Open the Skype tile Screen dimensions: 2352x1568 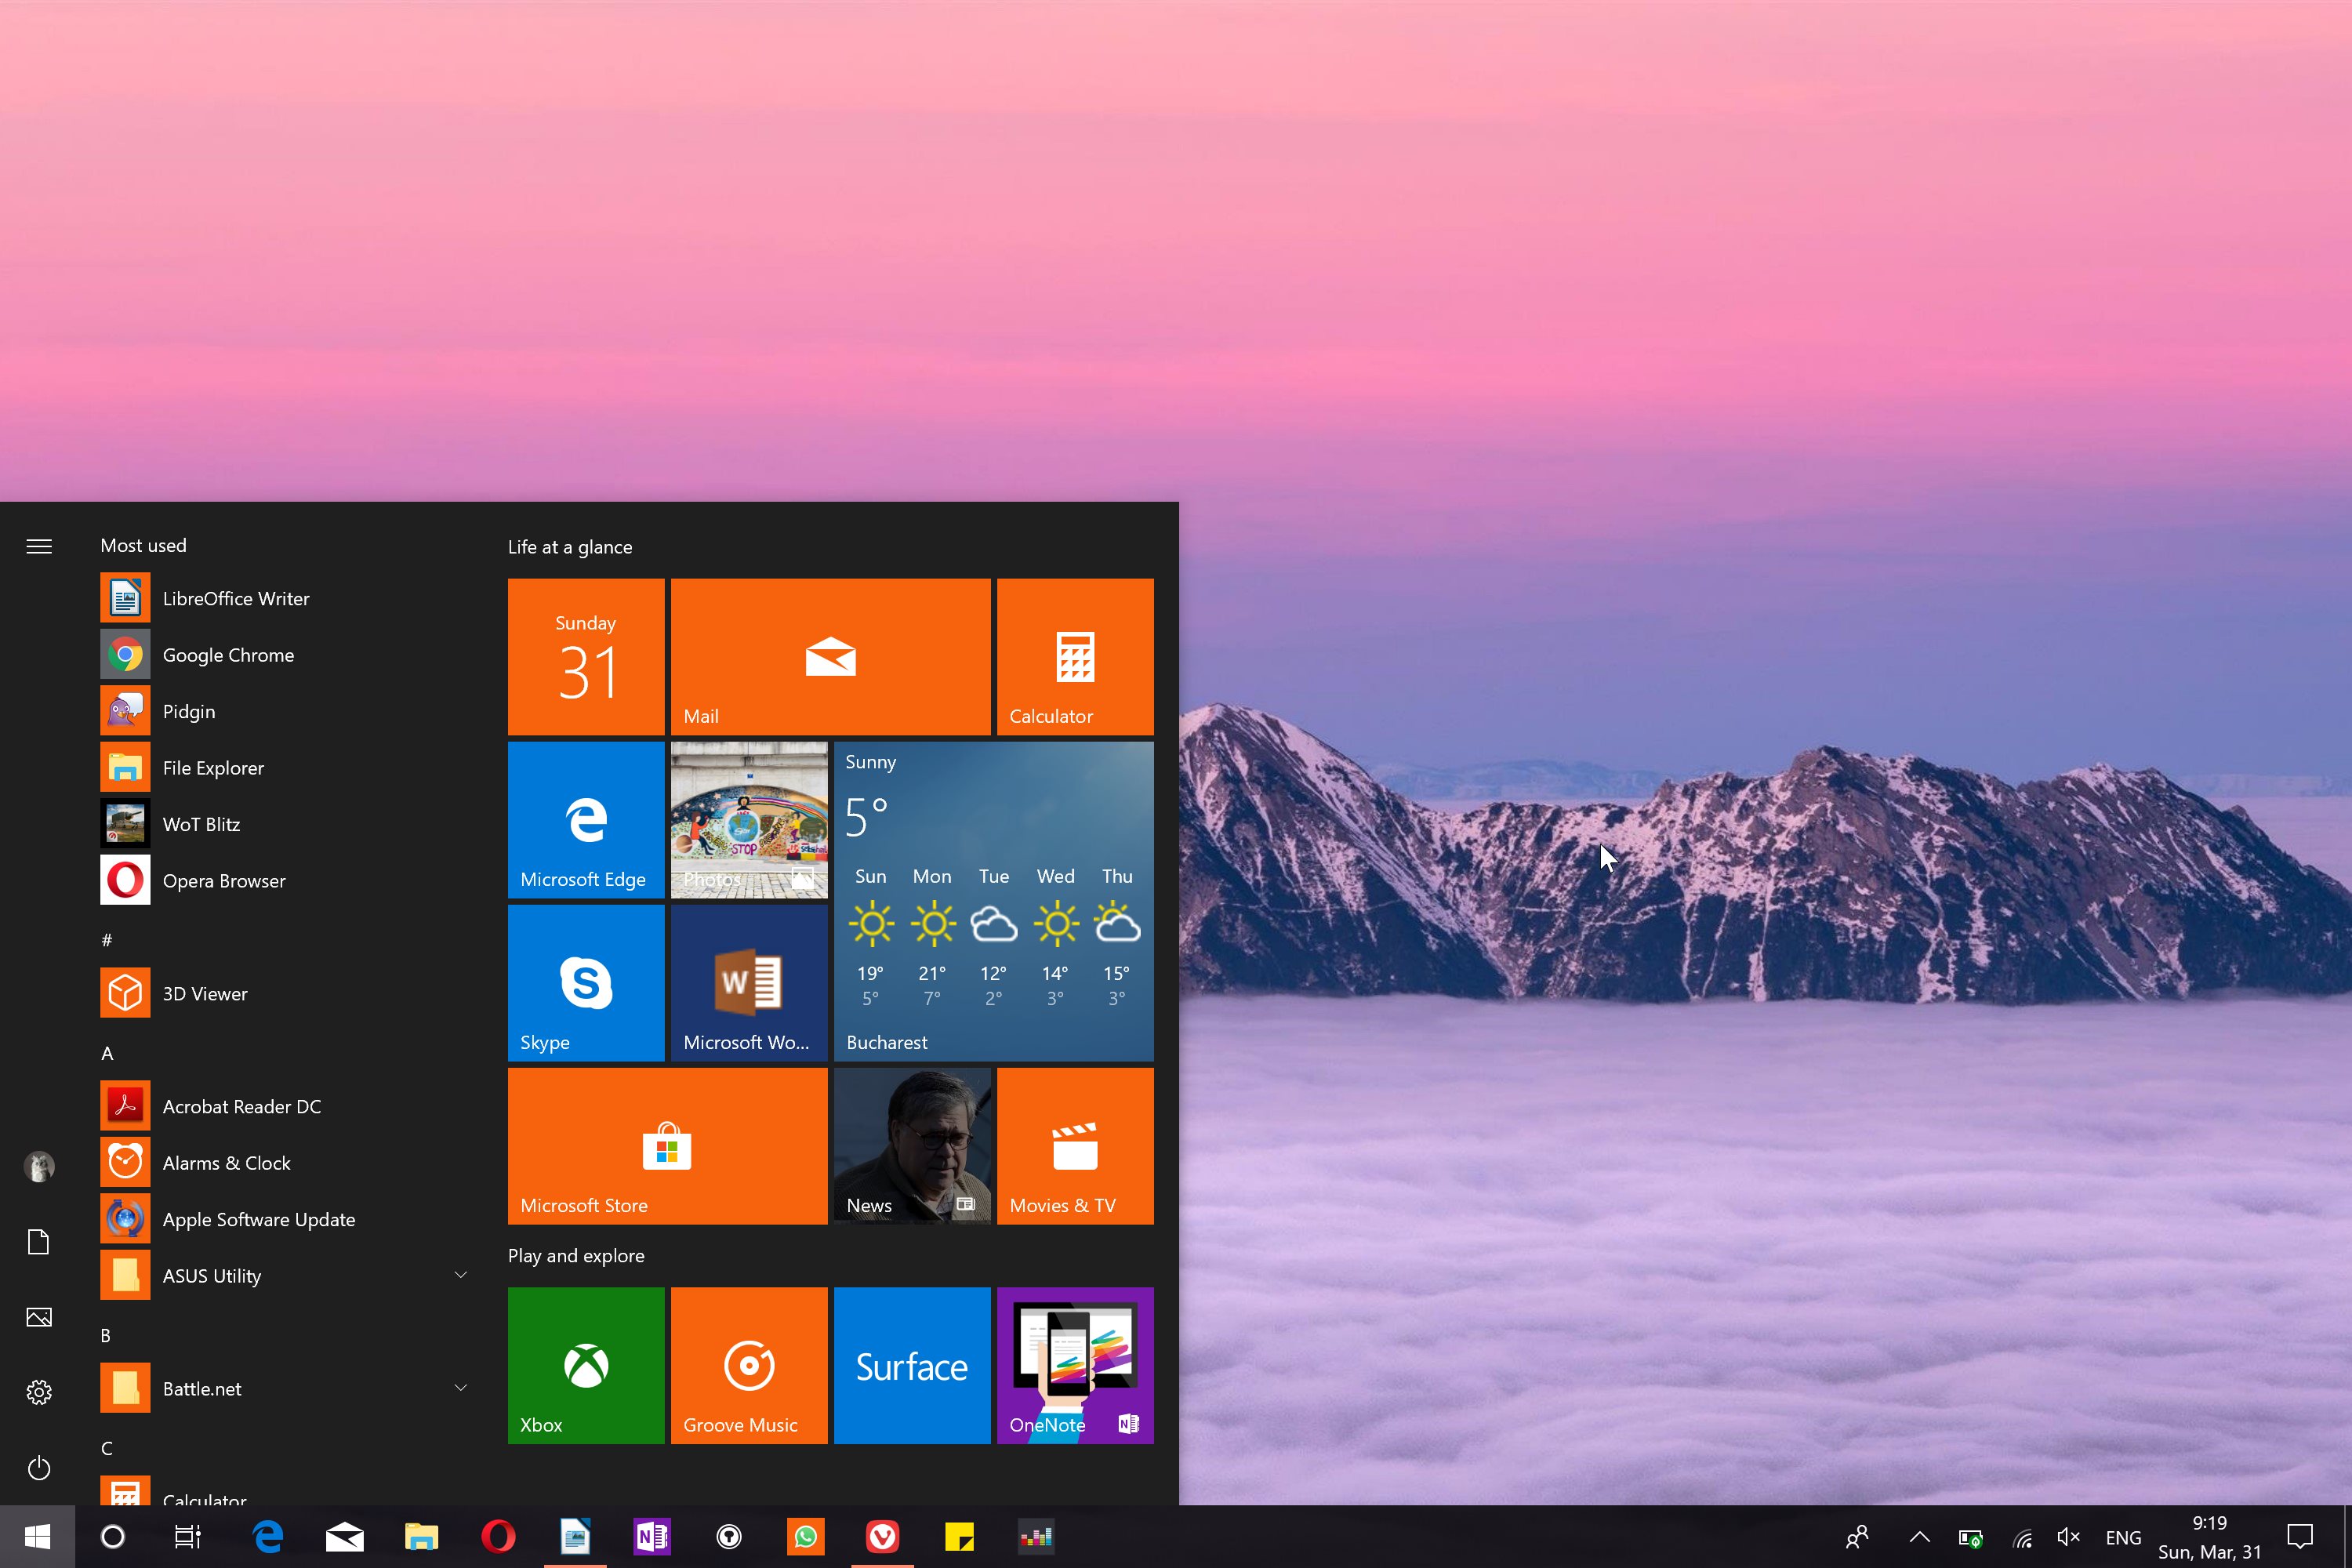click(x=586, y=983)
